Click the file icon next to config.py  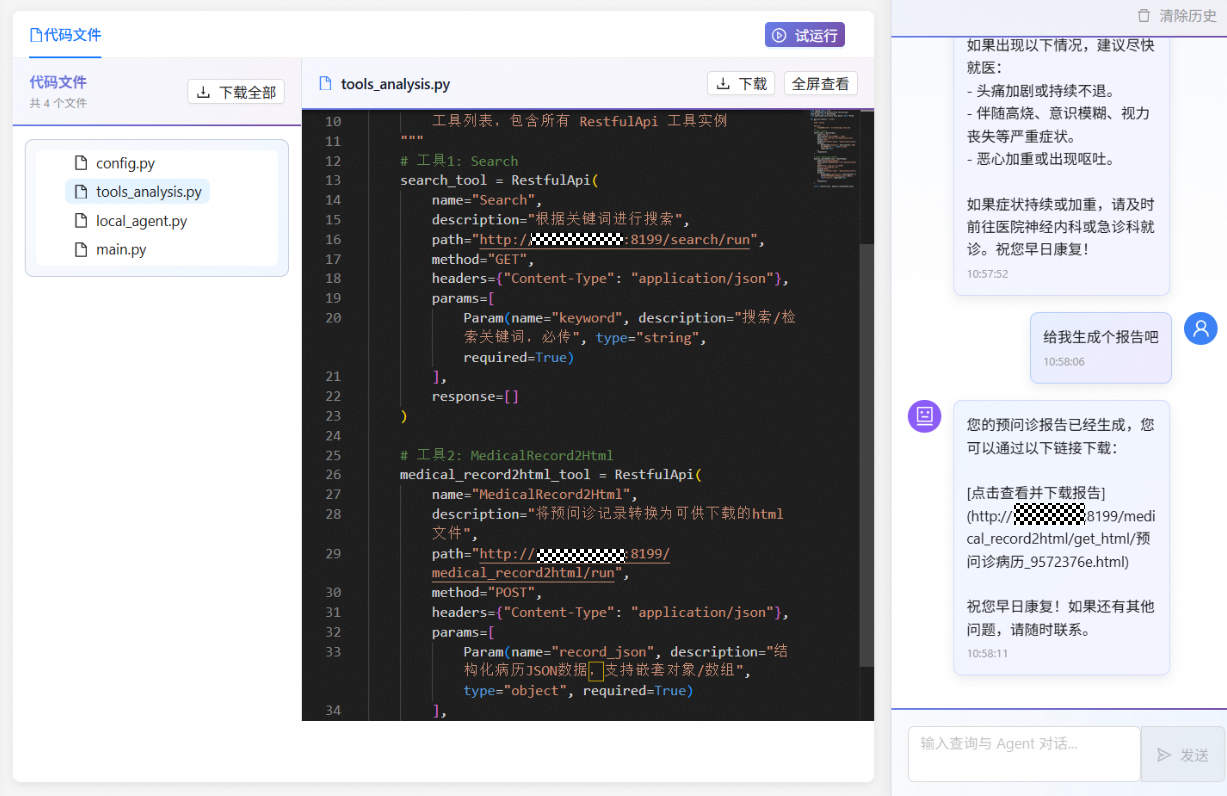(x=81, y=163)
